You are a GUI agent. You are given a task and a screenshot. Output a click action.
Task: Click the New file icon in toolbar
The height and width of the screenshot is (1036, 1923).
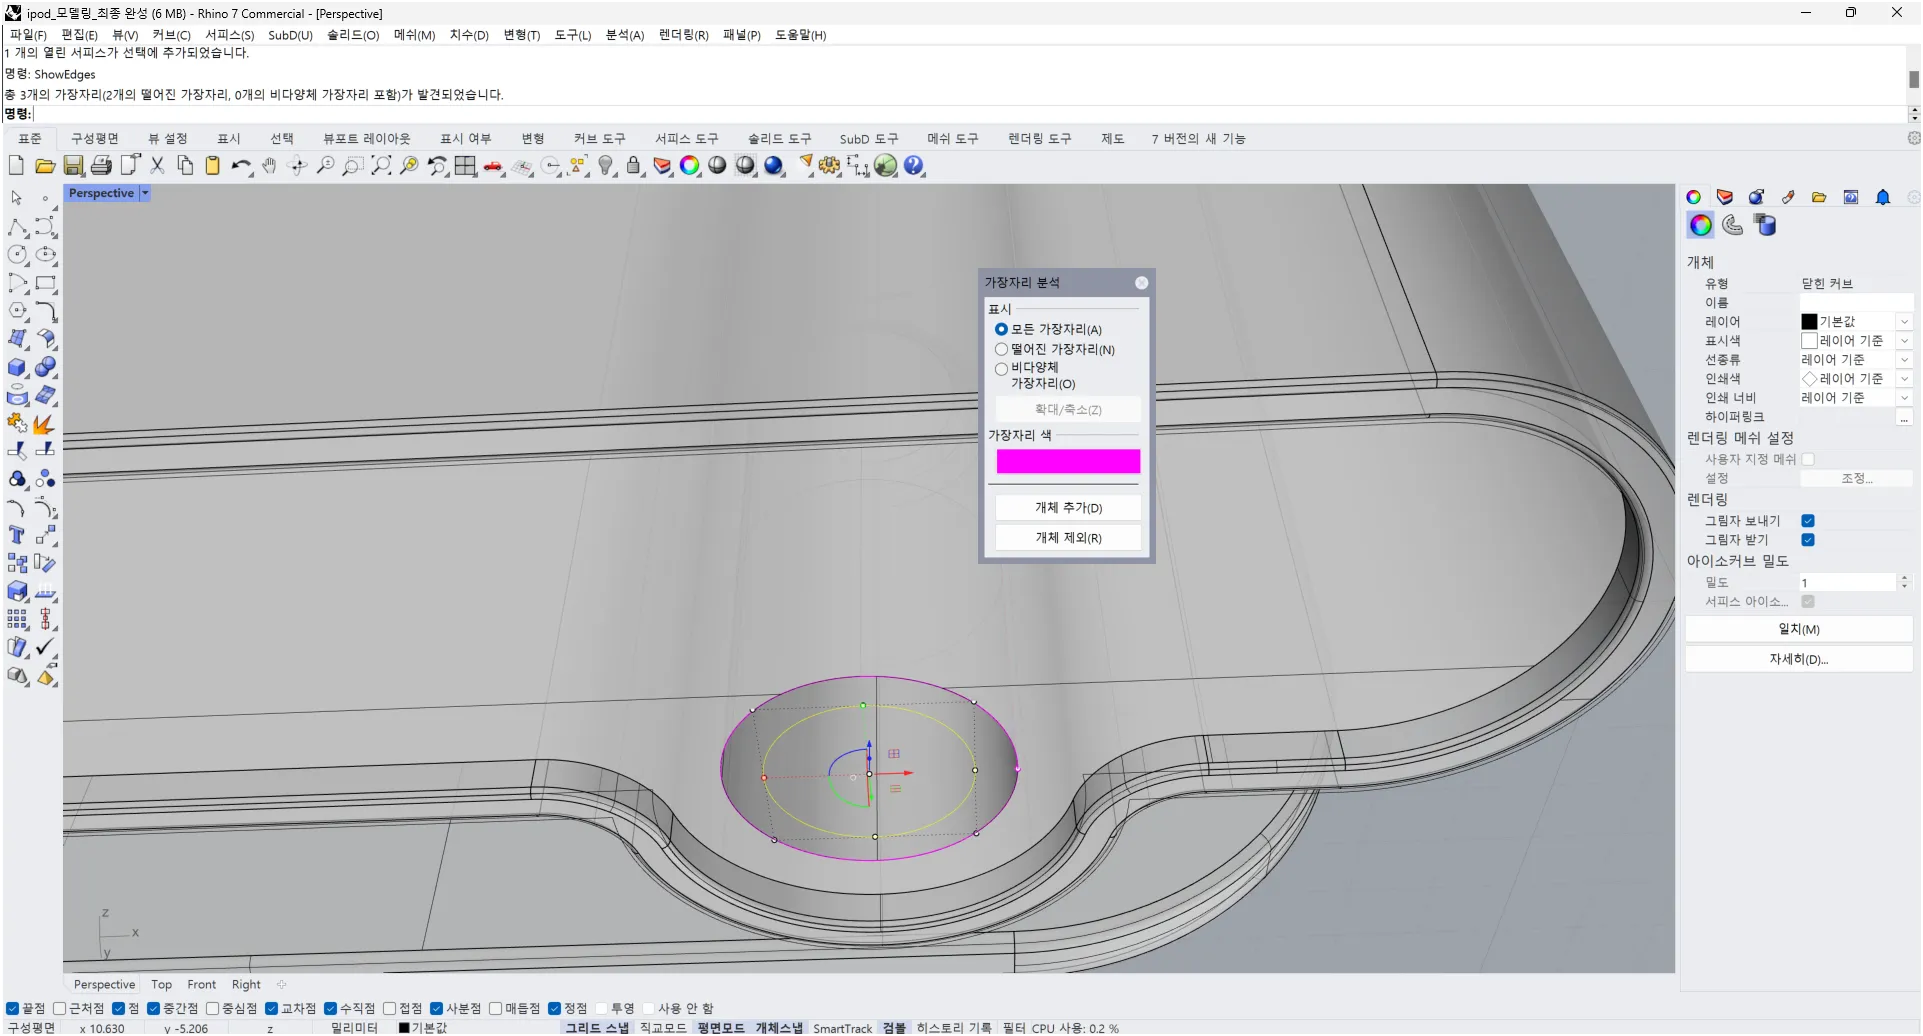[16, 166]
